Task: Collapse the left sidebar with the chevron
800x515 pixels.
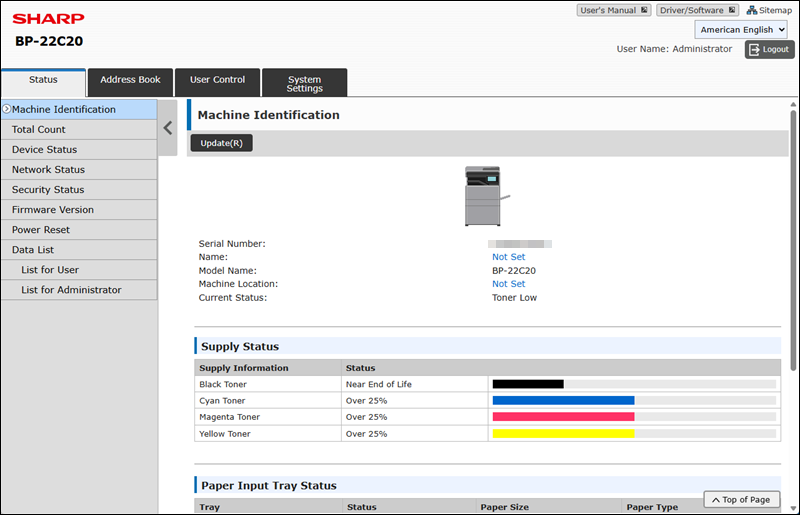Action: coord(168,128)
